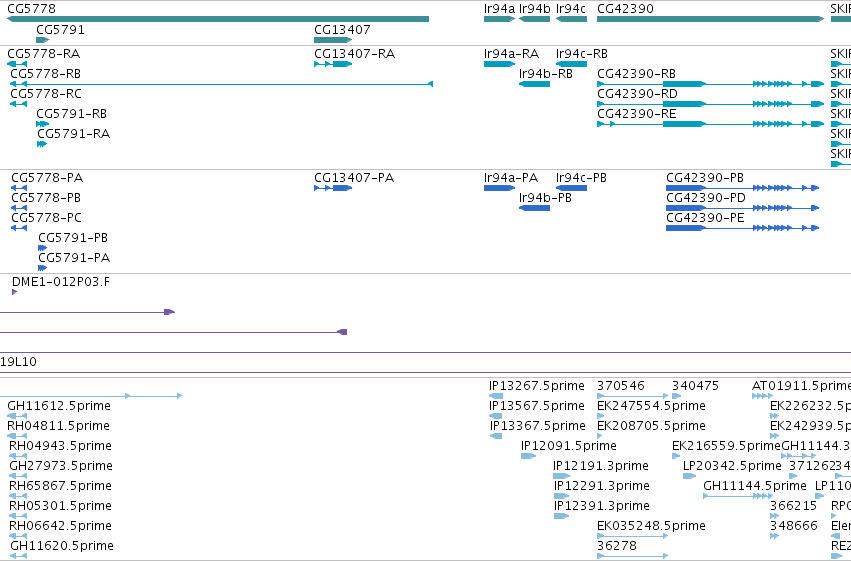The width and height of the screenshot is (851, 561).
Task: Select EST IP12091.5prime
Action: click(x=569, y=446)
